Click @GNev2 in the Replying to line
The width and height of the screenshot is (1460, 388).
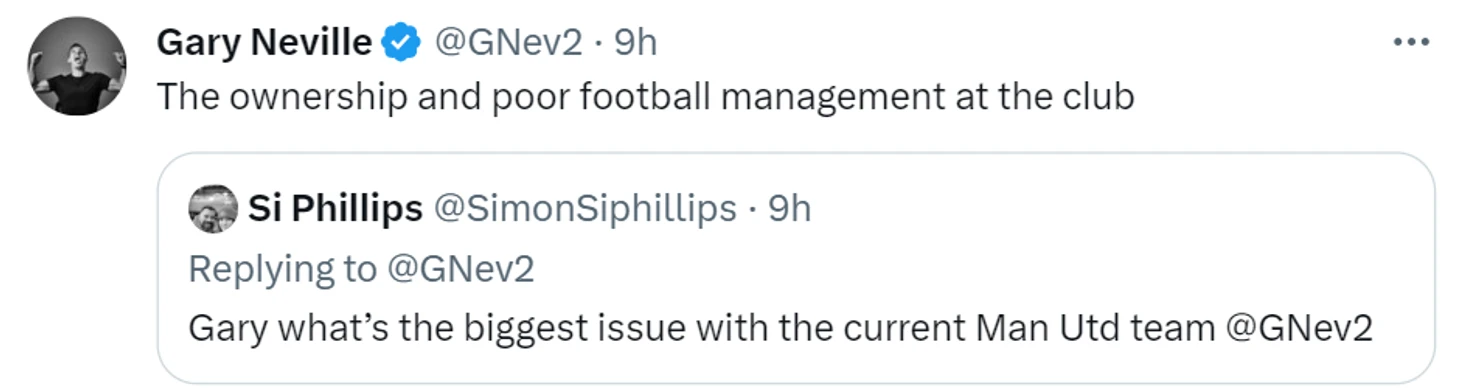(x=460, y=269)
